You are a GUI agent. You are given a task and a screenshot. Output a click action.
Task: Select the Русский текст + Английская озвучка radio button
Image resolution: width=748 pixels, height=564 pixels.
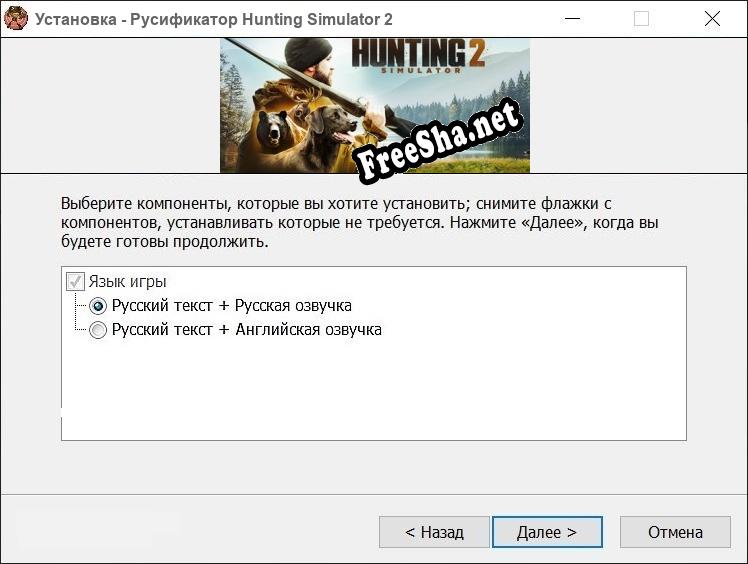pyautogui.click(x=98, y=330)
